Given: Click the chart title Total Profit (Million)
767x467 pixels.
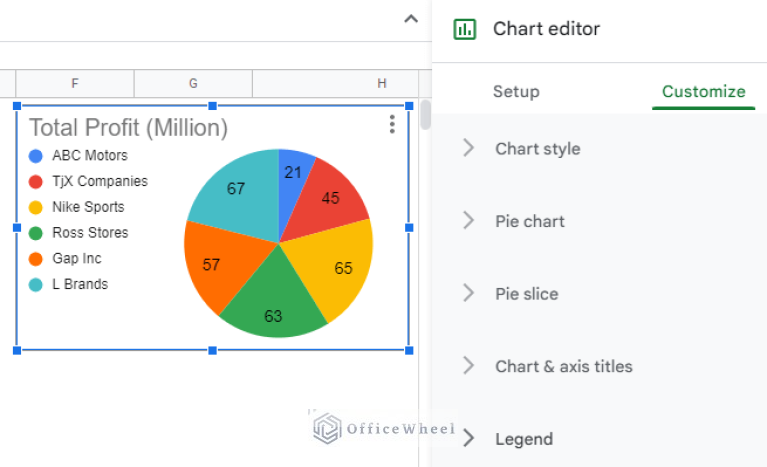Looking at the screenshot, I should click(x=129, y=128).
